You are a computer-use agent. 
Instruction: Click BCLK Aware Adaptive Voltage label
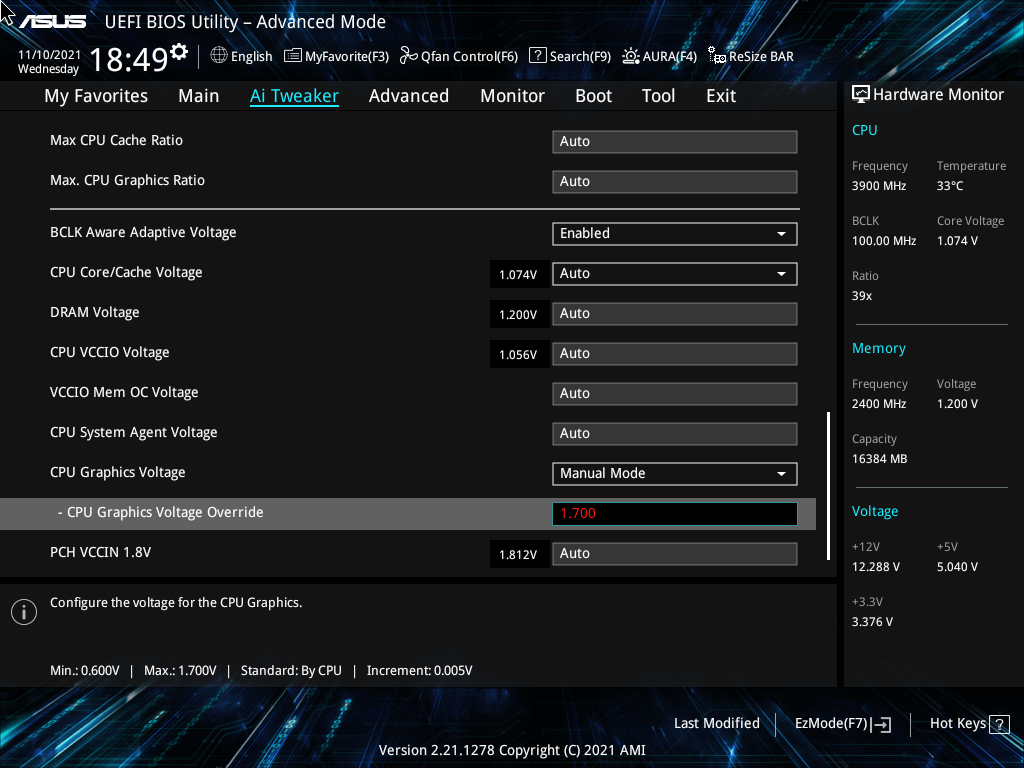143,232
